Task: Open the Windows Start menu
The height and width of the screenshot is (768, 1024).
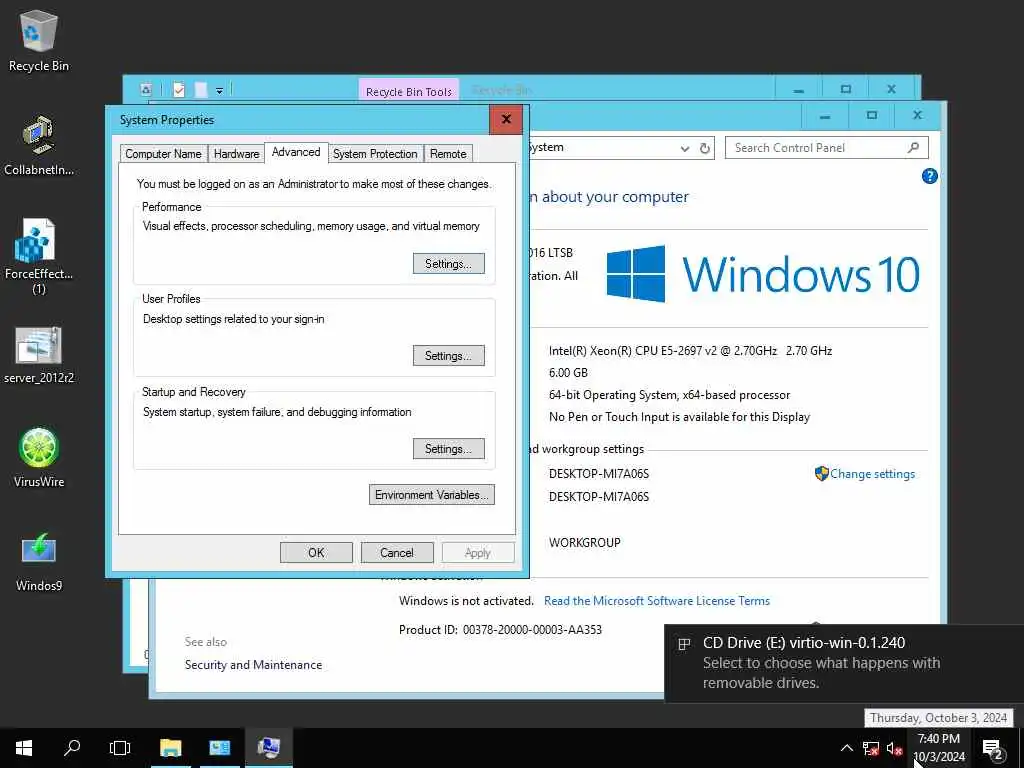Action: click(24, 748)
